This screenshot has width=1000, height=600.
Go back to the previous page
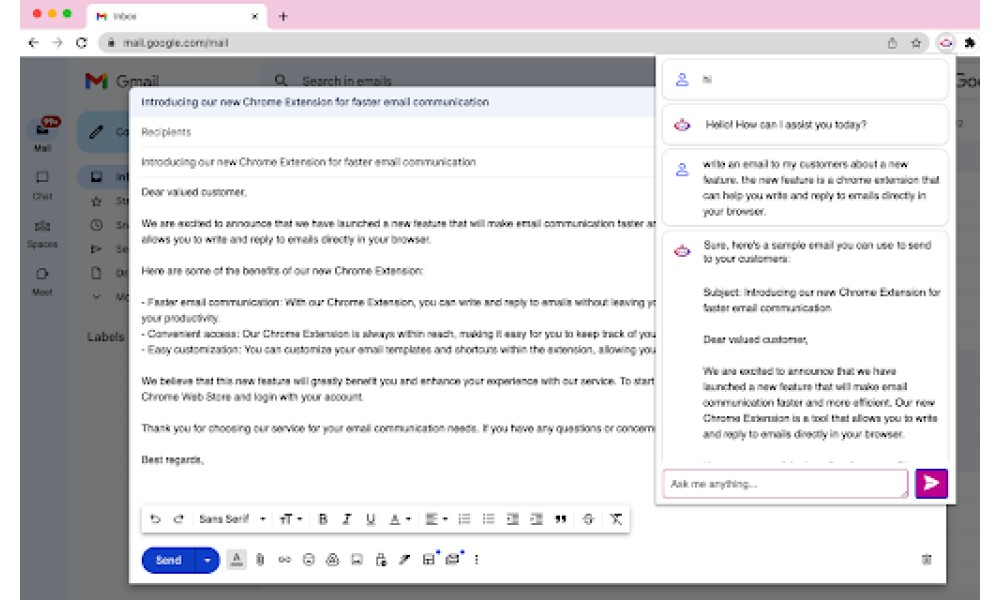click(x=34, y=43)
